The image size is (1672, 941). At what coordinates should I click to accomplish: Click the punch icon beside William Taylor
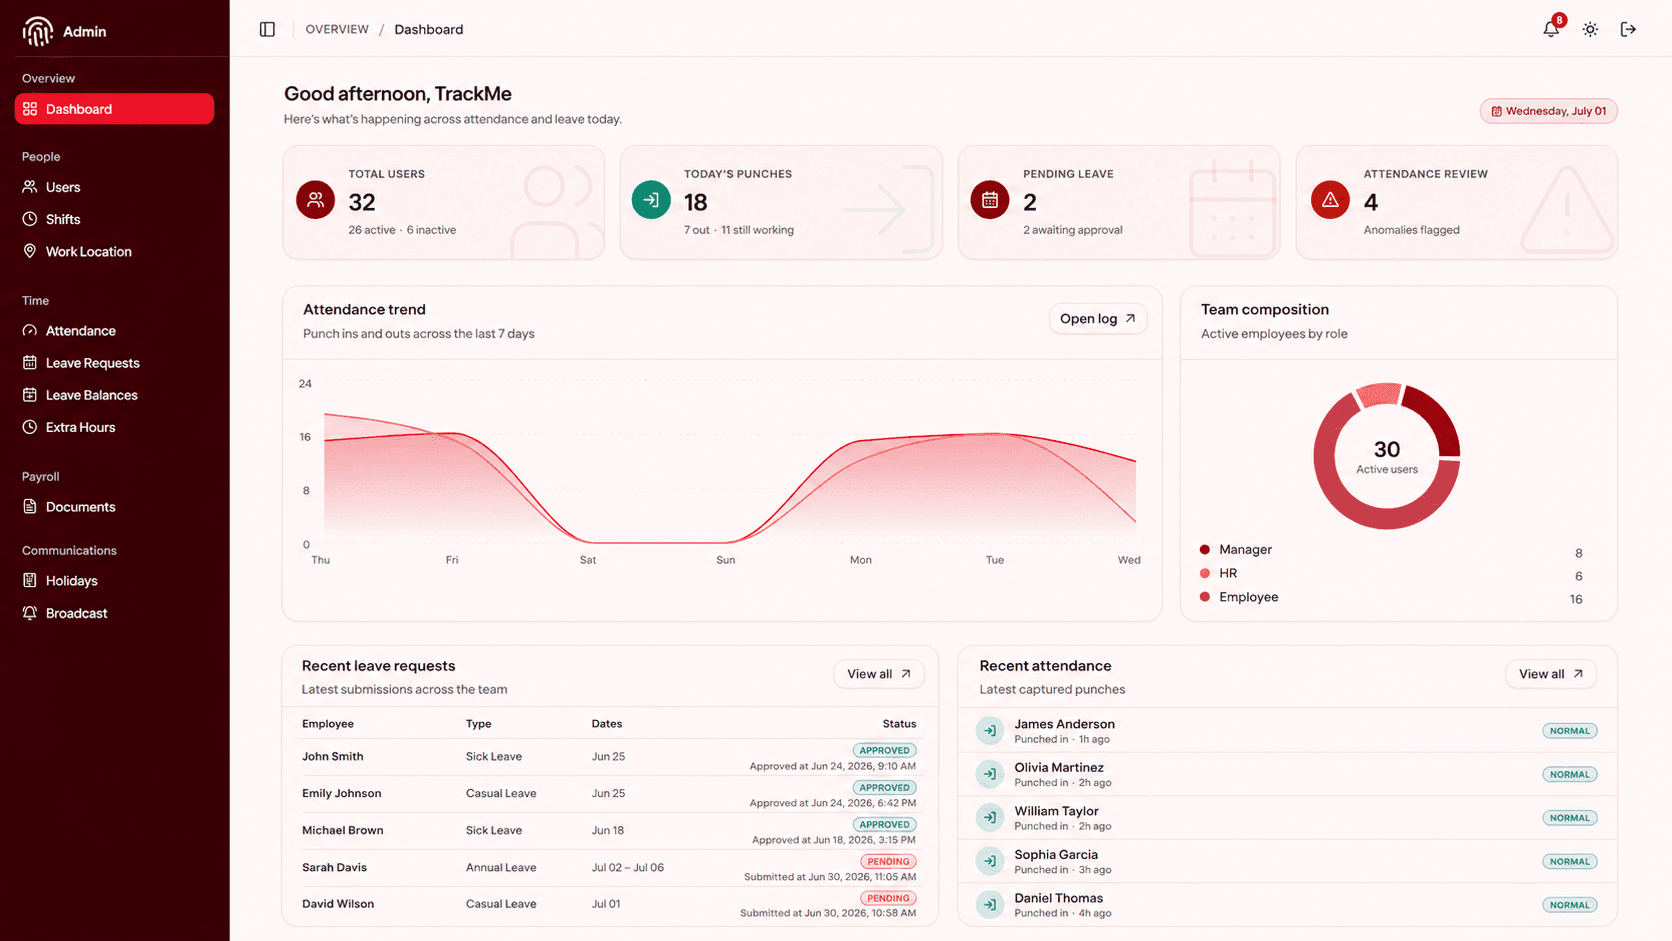click(990, 818)
